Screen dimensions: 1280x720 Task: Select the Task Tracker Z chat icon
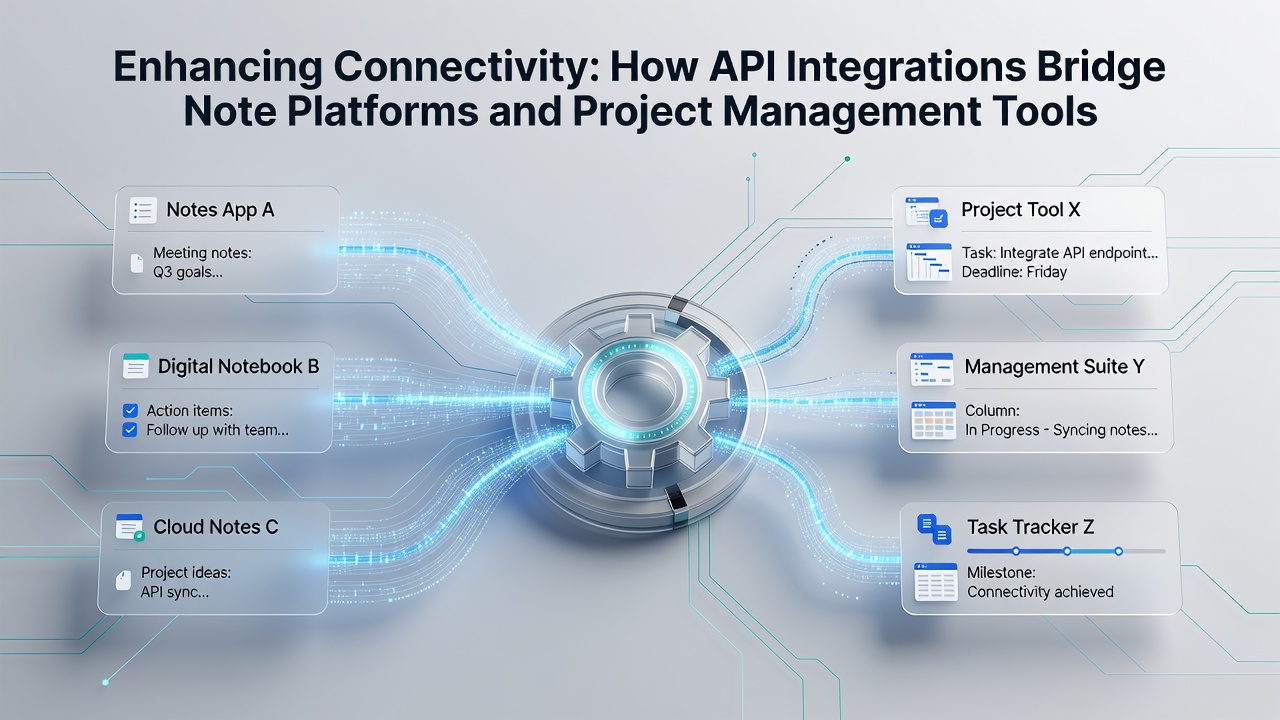point(932,528)
